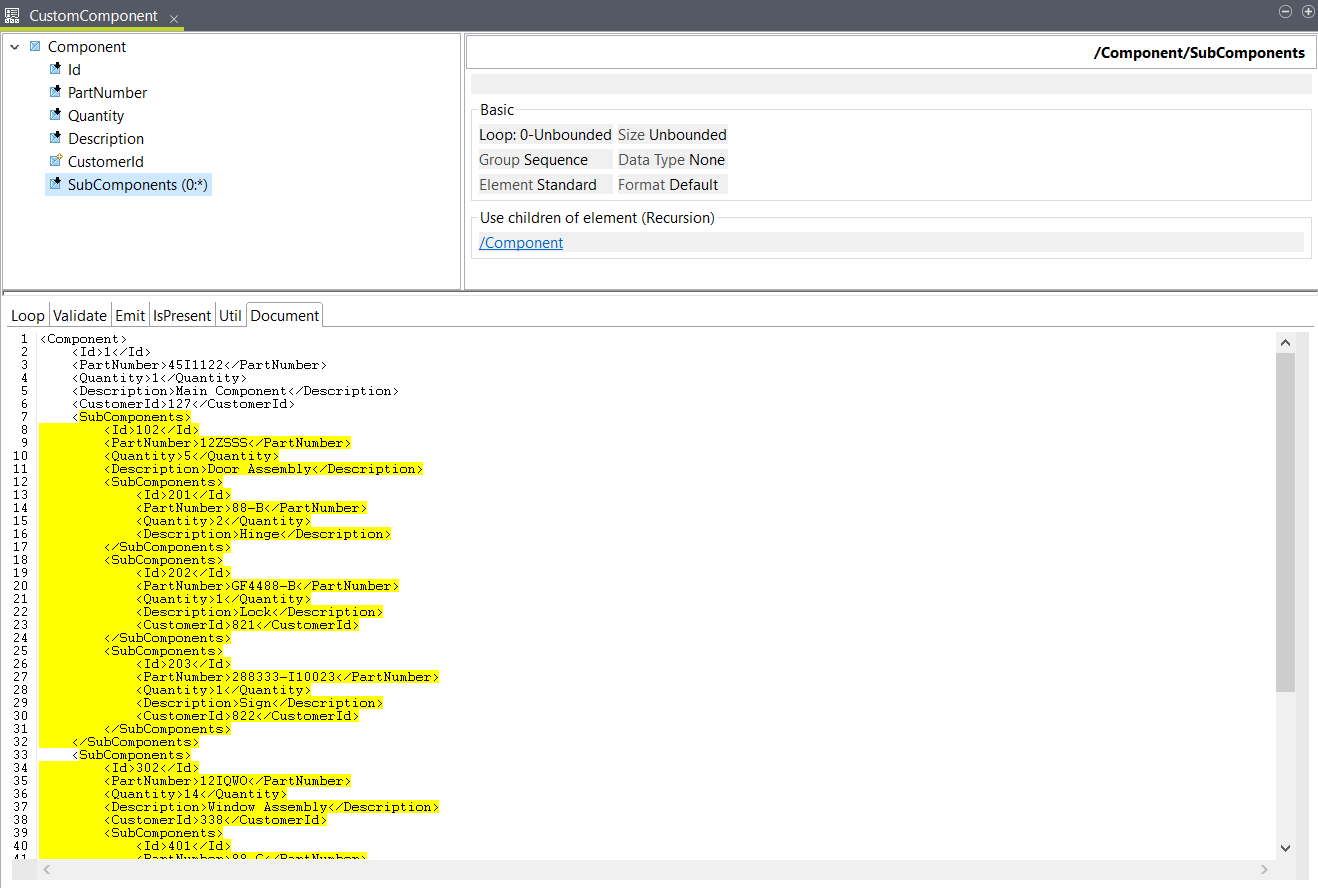
Task: Click the PartNumber element icon
Action: tap(56, 93)
